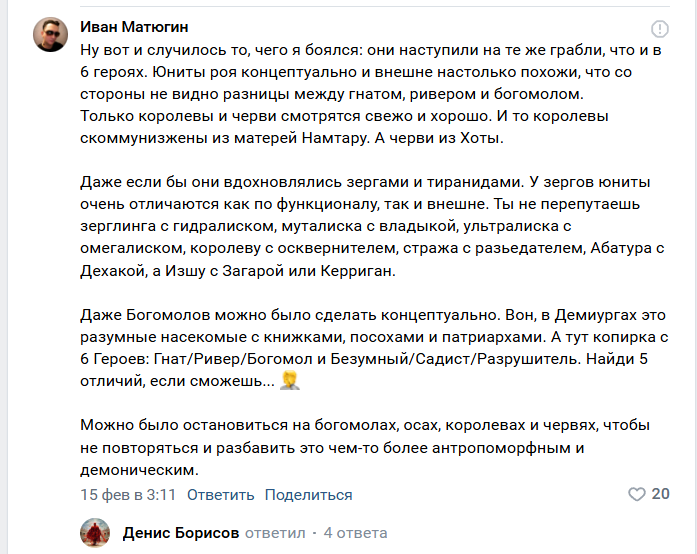Open the 15 фев в 3:11 timestamp
697x554 pixels.
(x=128, y=494)
